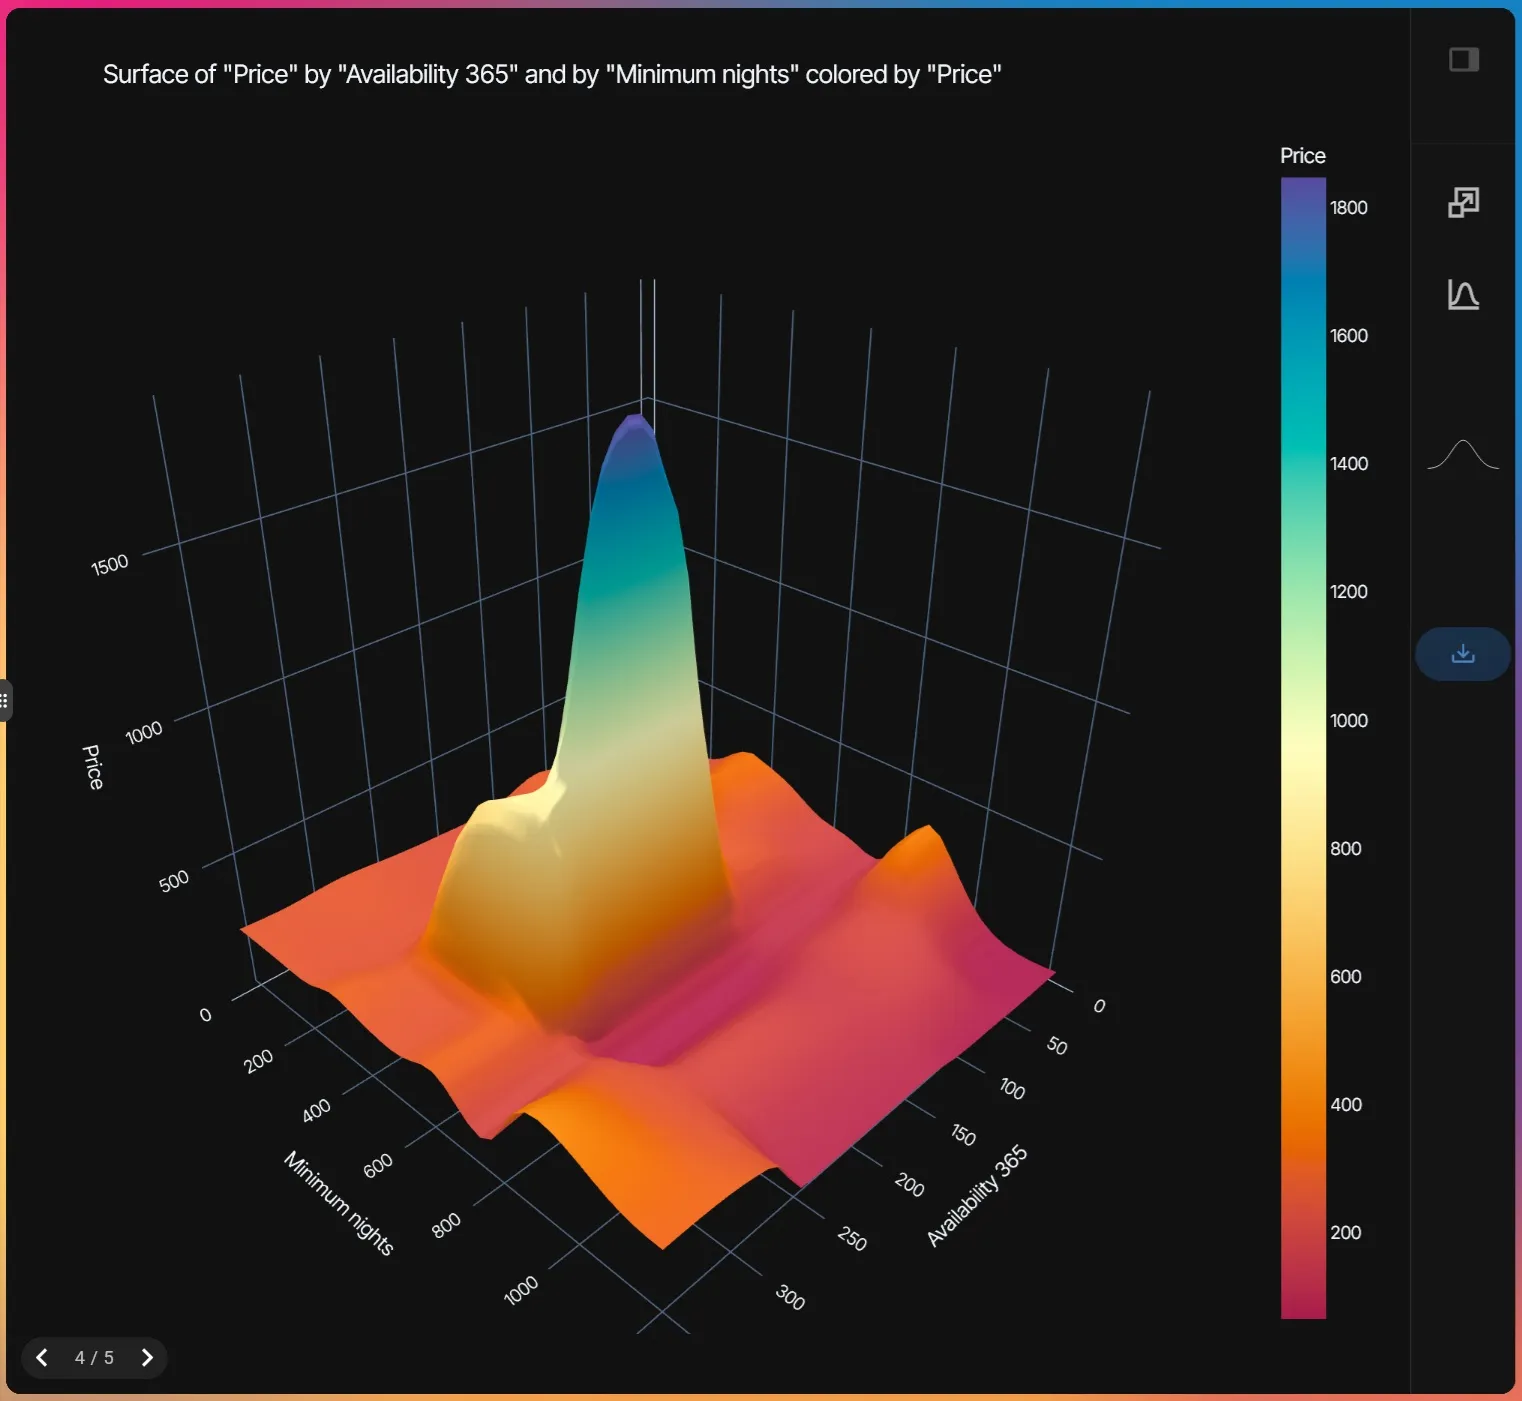Toggle the side panel icon
1522x1401 pixels.
(x=1463, y=60)
